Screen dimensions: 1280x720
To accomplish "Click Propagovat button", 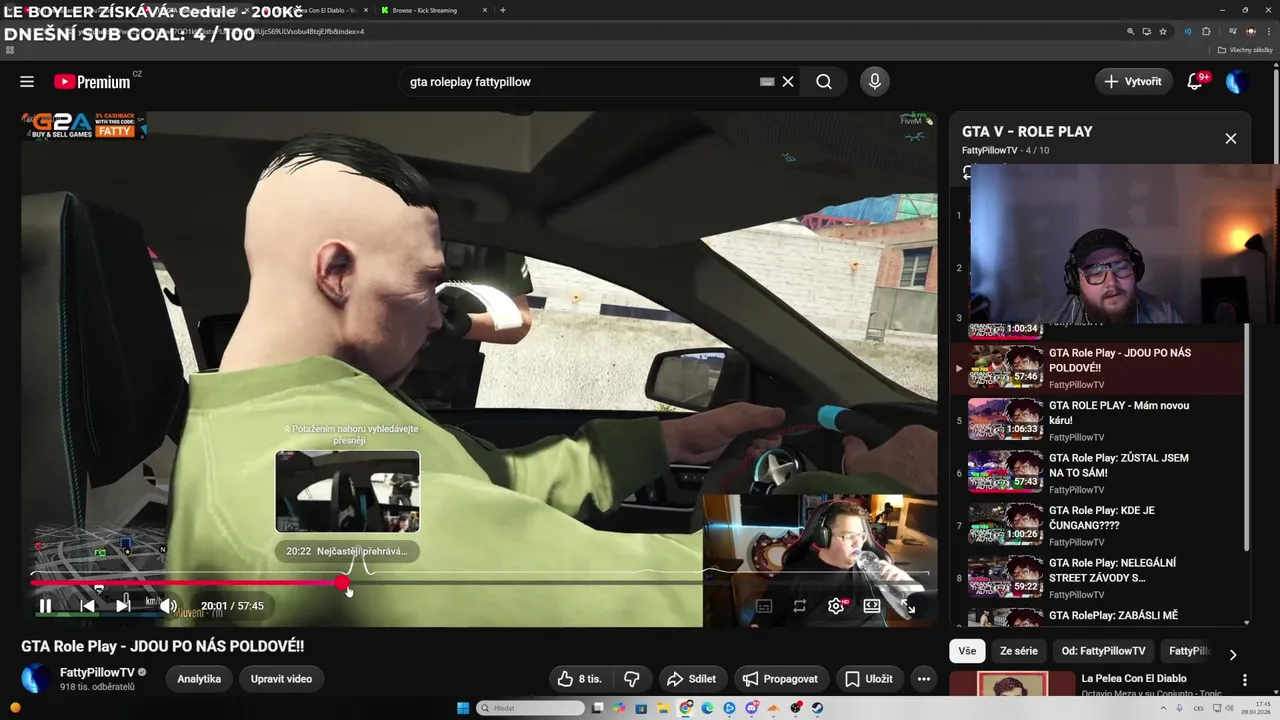I will [780, 679].
